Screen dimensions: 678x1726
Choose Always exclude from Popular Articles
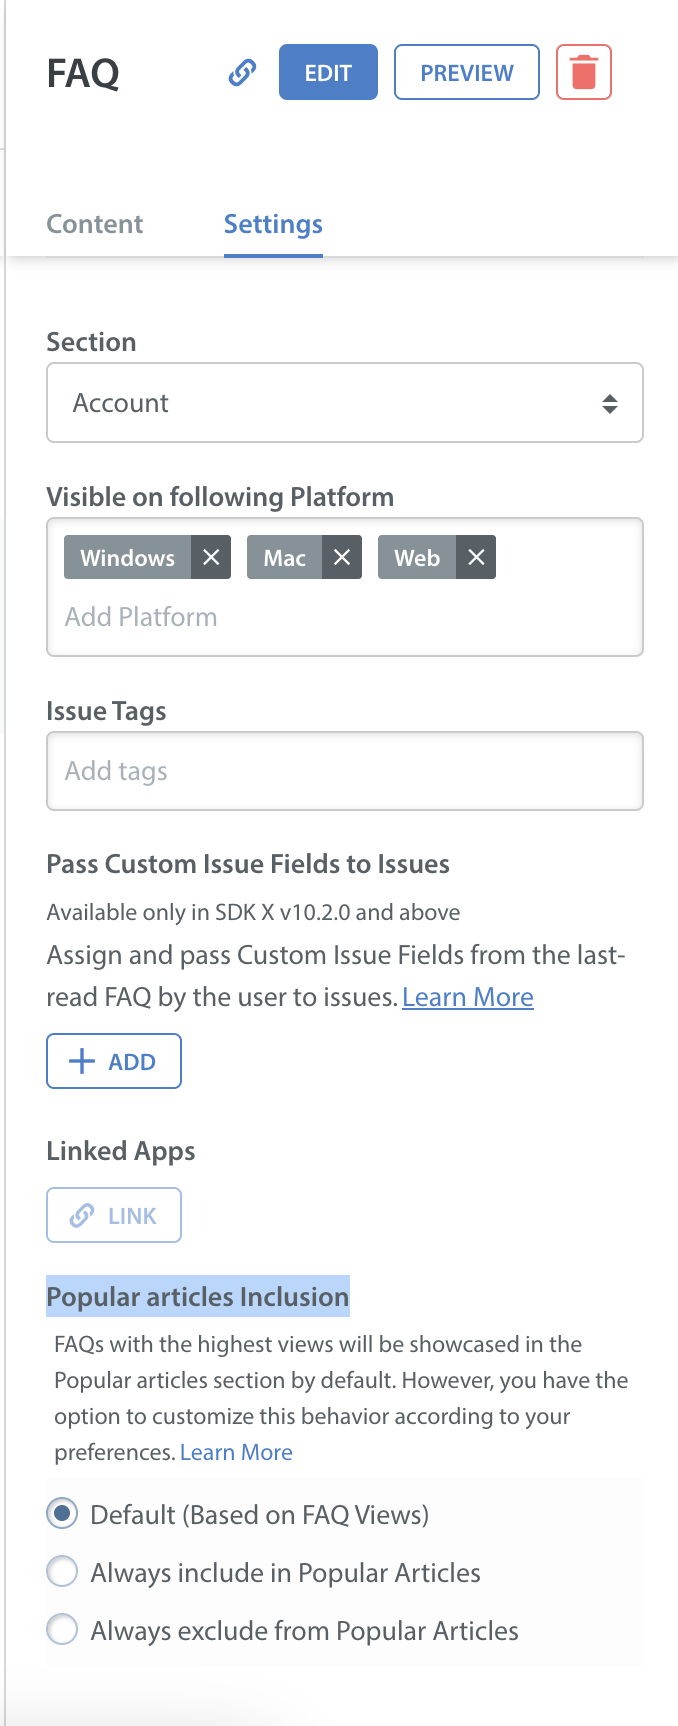[x=62, y=1630]
